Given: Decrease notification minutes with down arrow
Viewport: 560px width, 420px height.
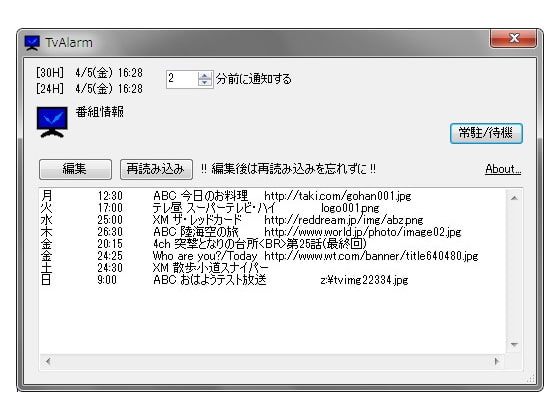Looking at the screenshot, I should 205,82.
